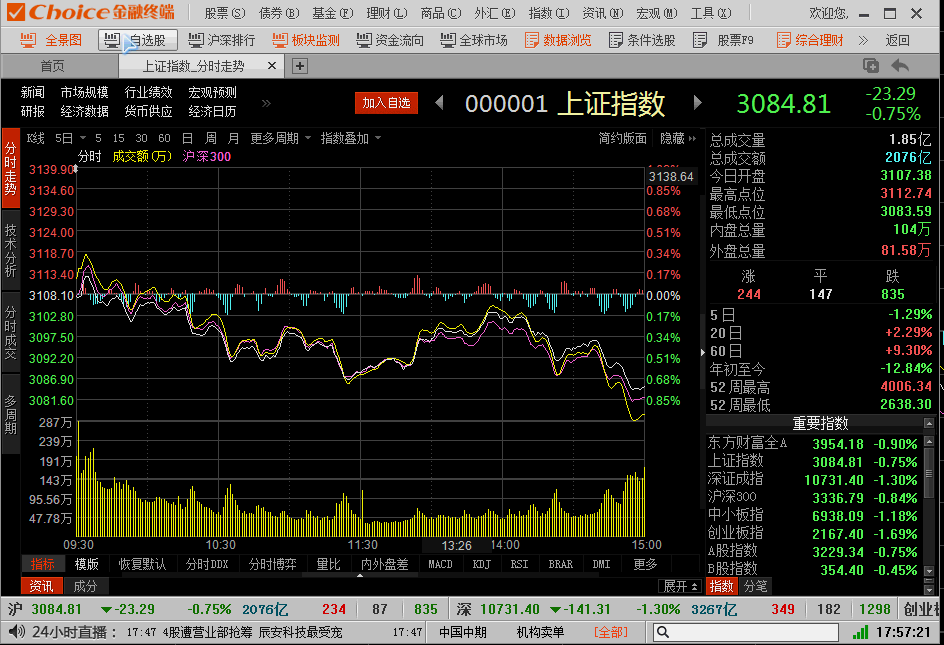Open the 宏观预测 link

tap(212, 92)
